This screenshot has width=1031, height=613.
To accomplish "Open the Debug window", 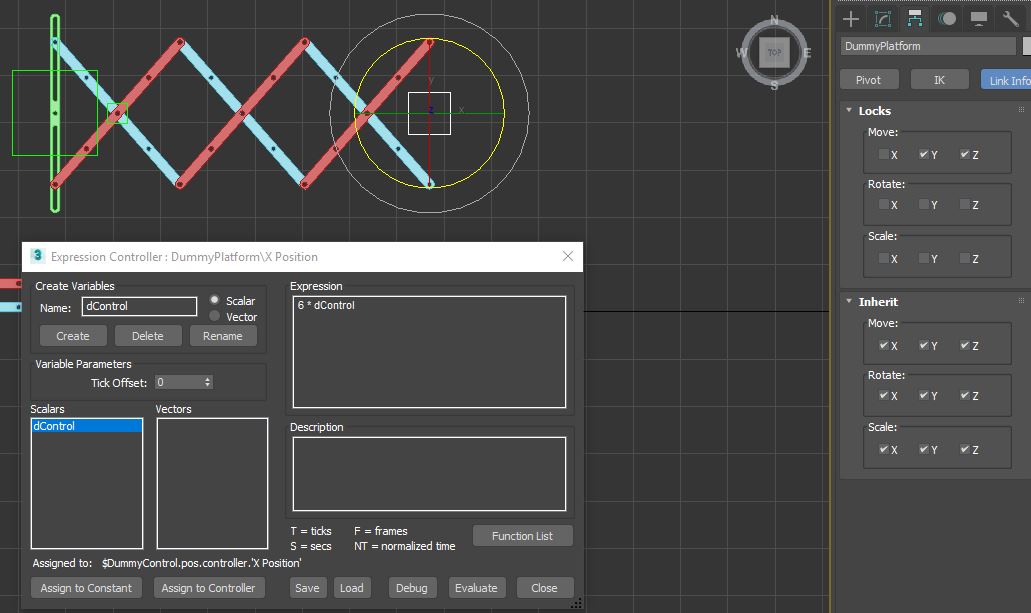I will pyautogui.click(x=412, y=587).
